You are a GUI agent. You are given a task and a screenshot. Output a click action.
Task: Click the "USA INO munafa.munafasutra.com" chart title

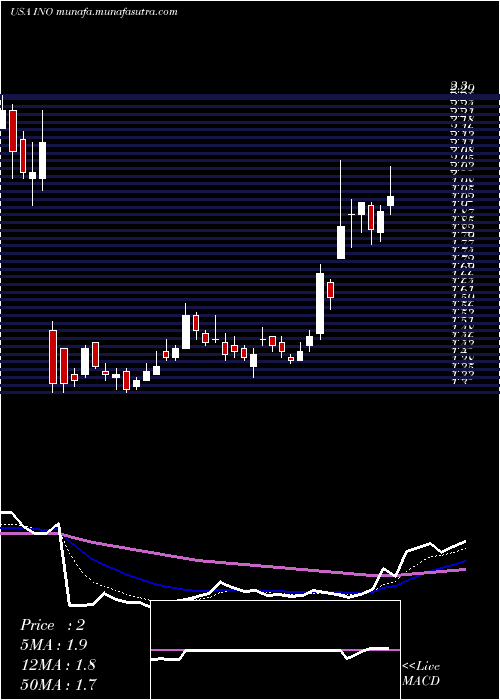click(94, 12)
